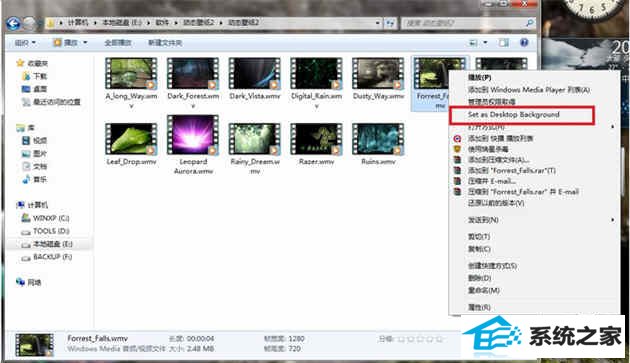
Task: Click the refresh button beside address bar
Action: tap(390, 23)
